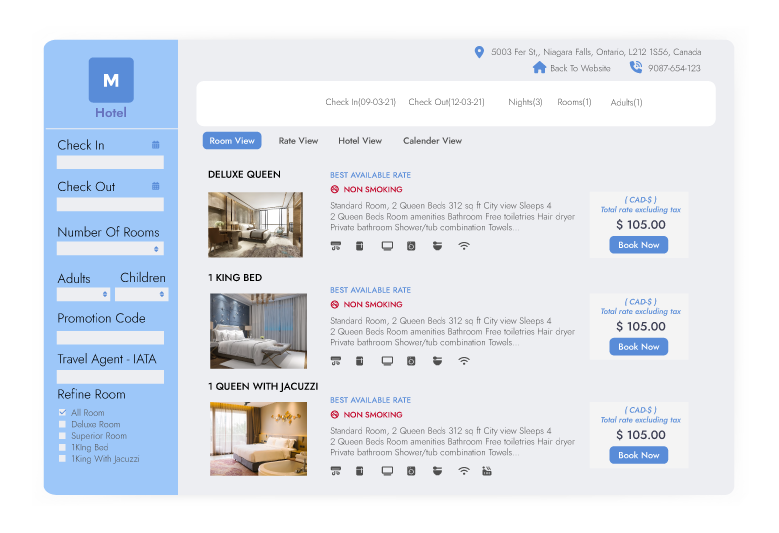The height and width of the screenshot is (533, 779).
Task: Expand the Number Of Rooms dropdown
Action: pyautogui.click(x=110, y=249)
